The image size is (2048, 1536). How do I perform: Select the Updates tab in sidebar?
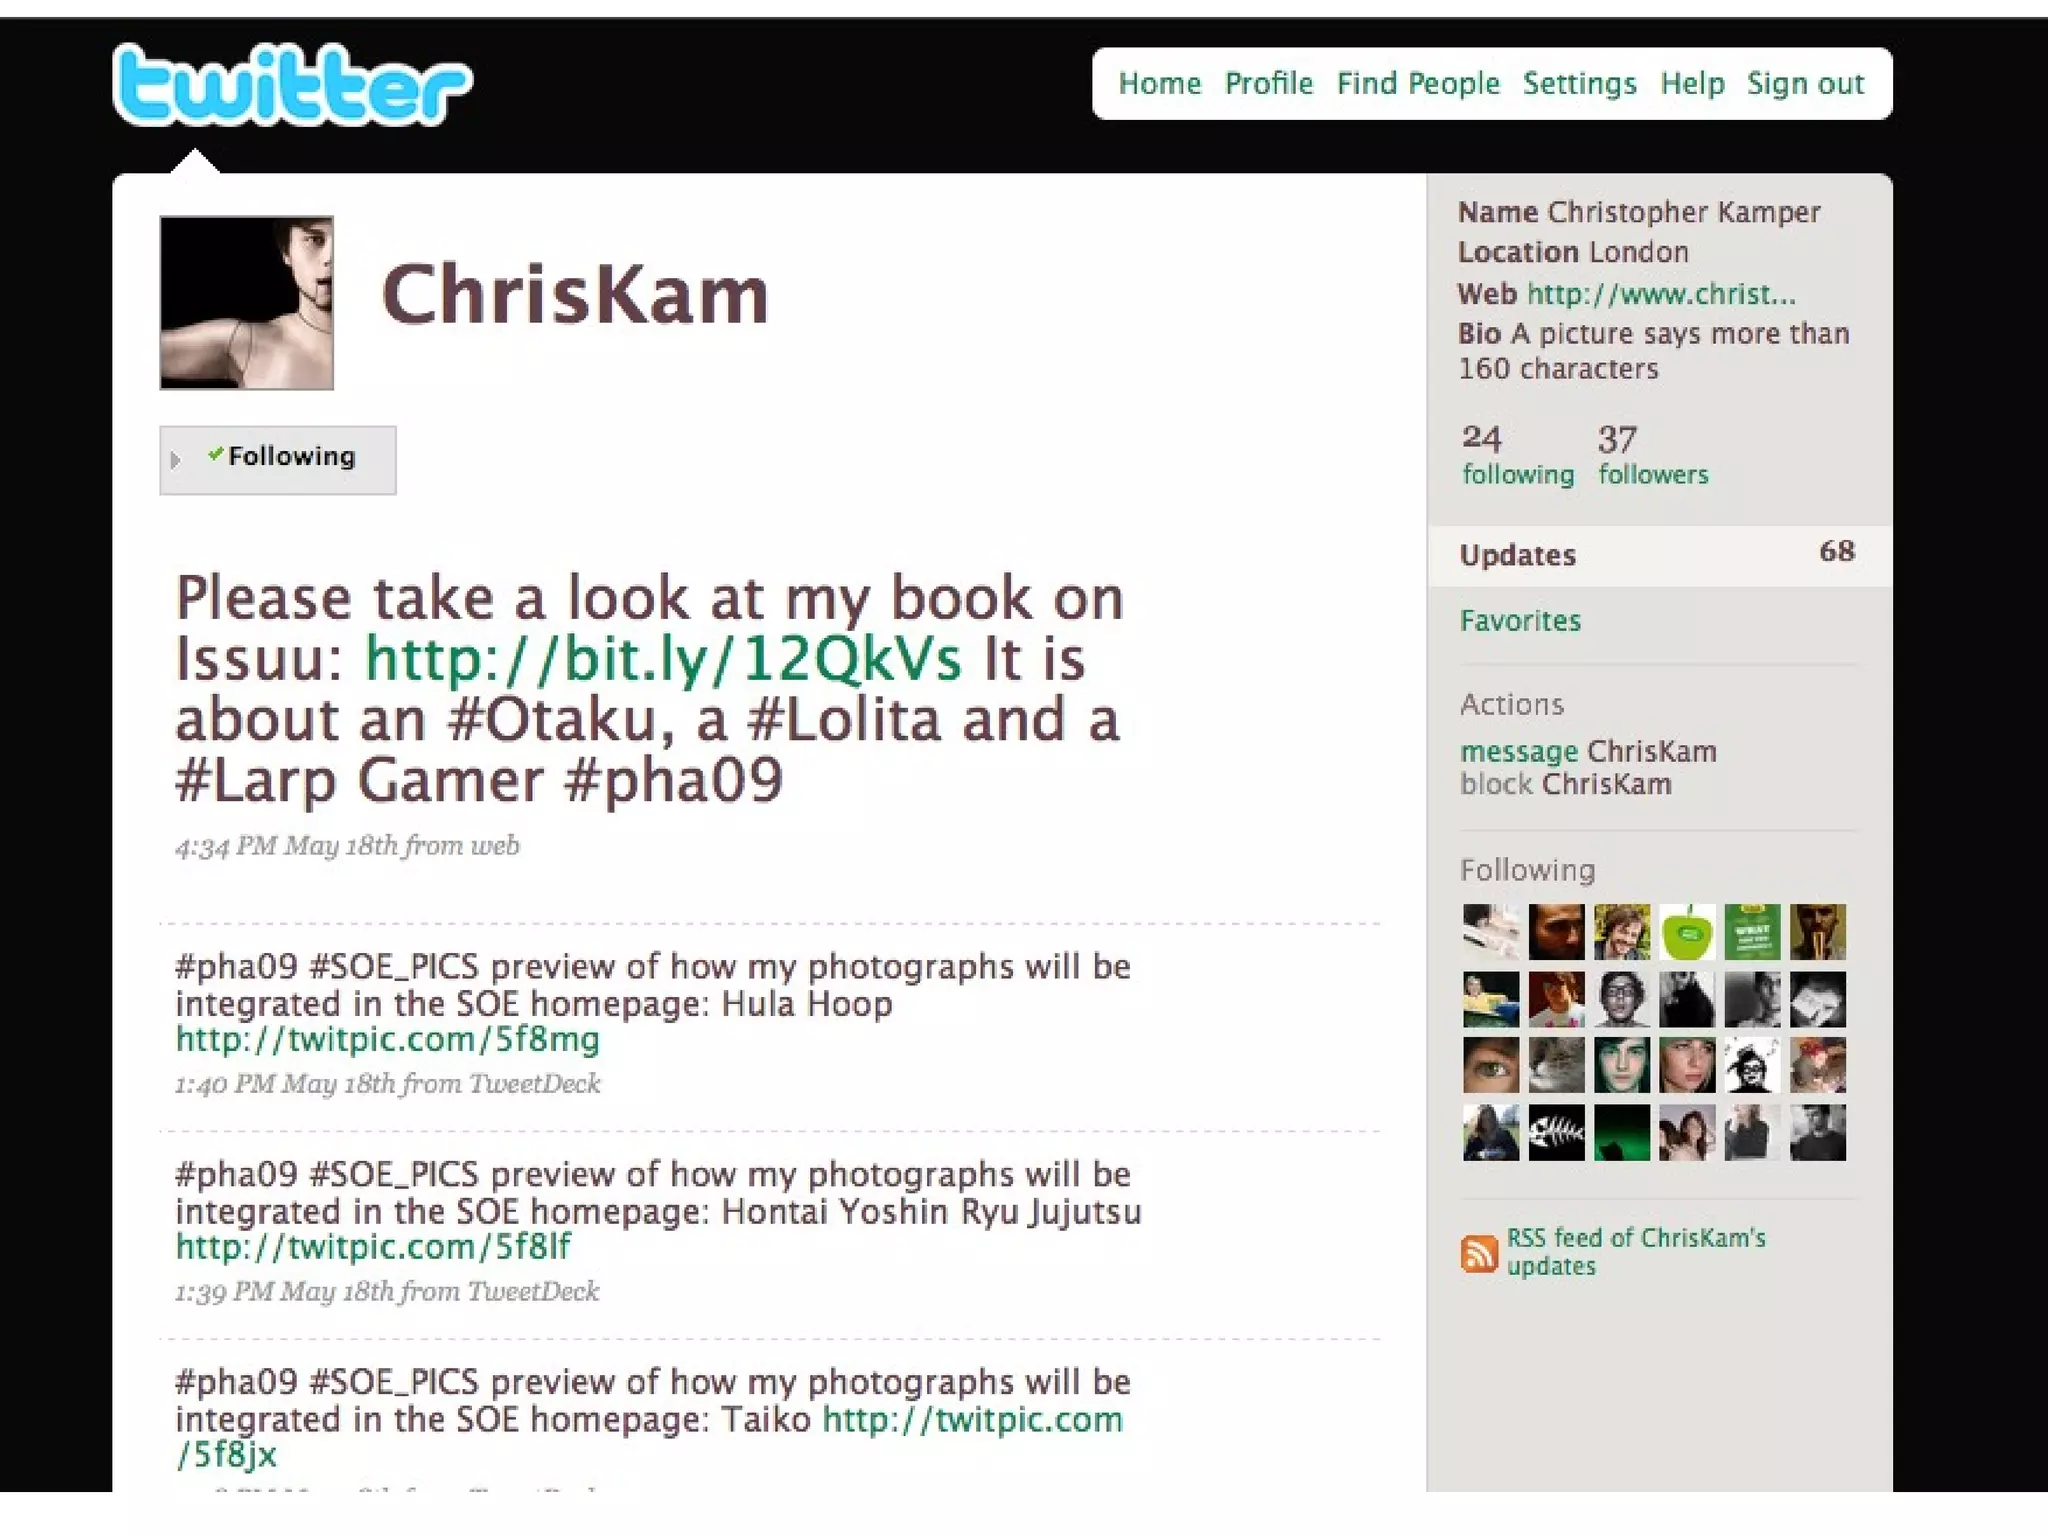tap(1659, 555)
